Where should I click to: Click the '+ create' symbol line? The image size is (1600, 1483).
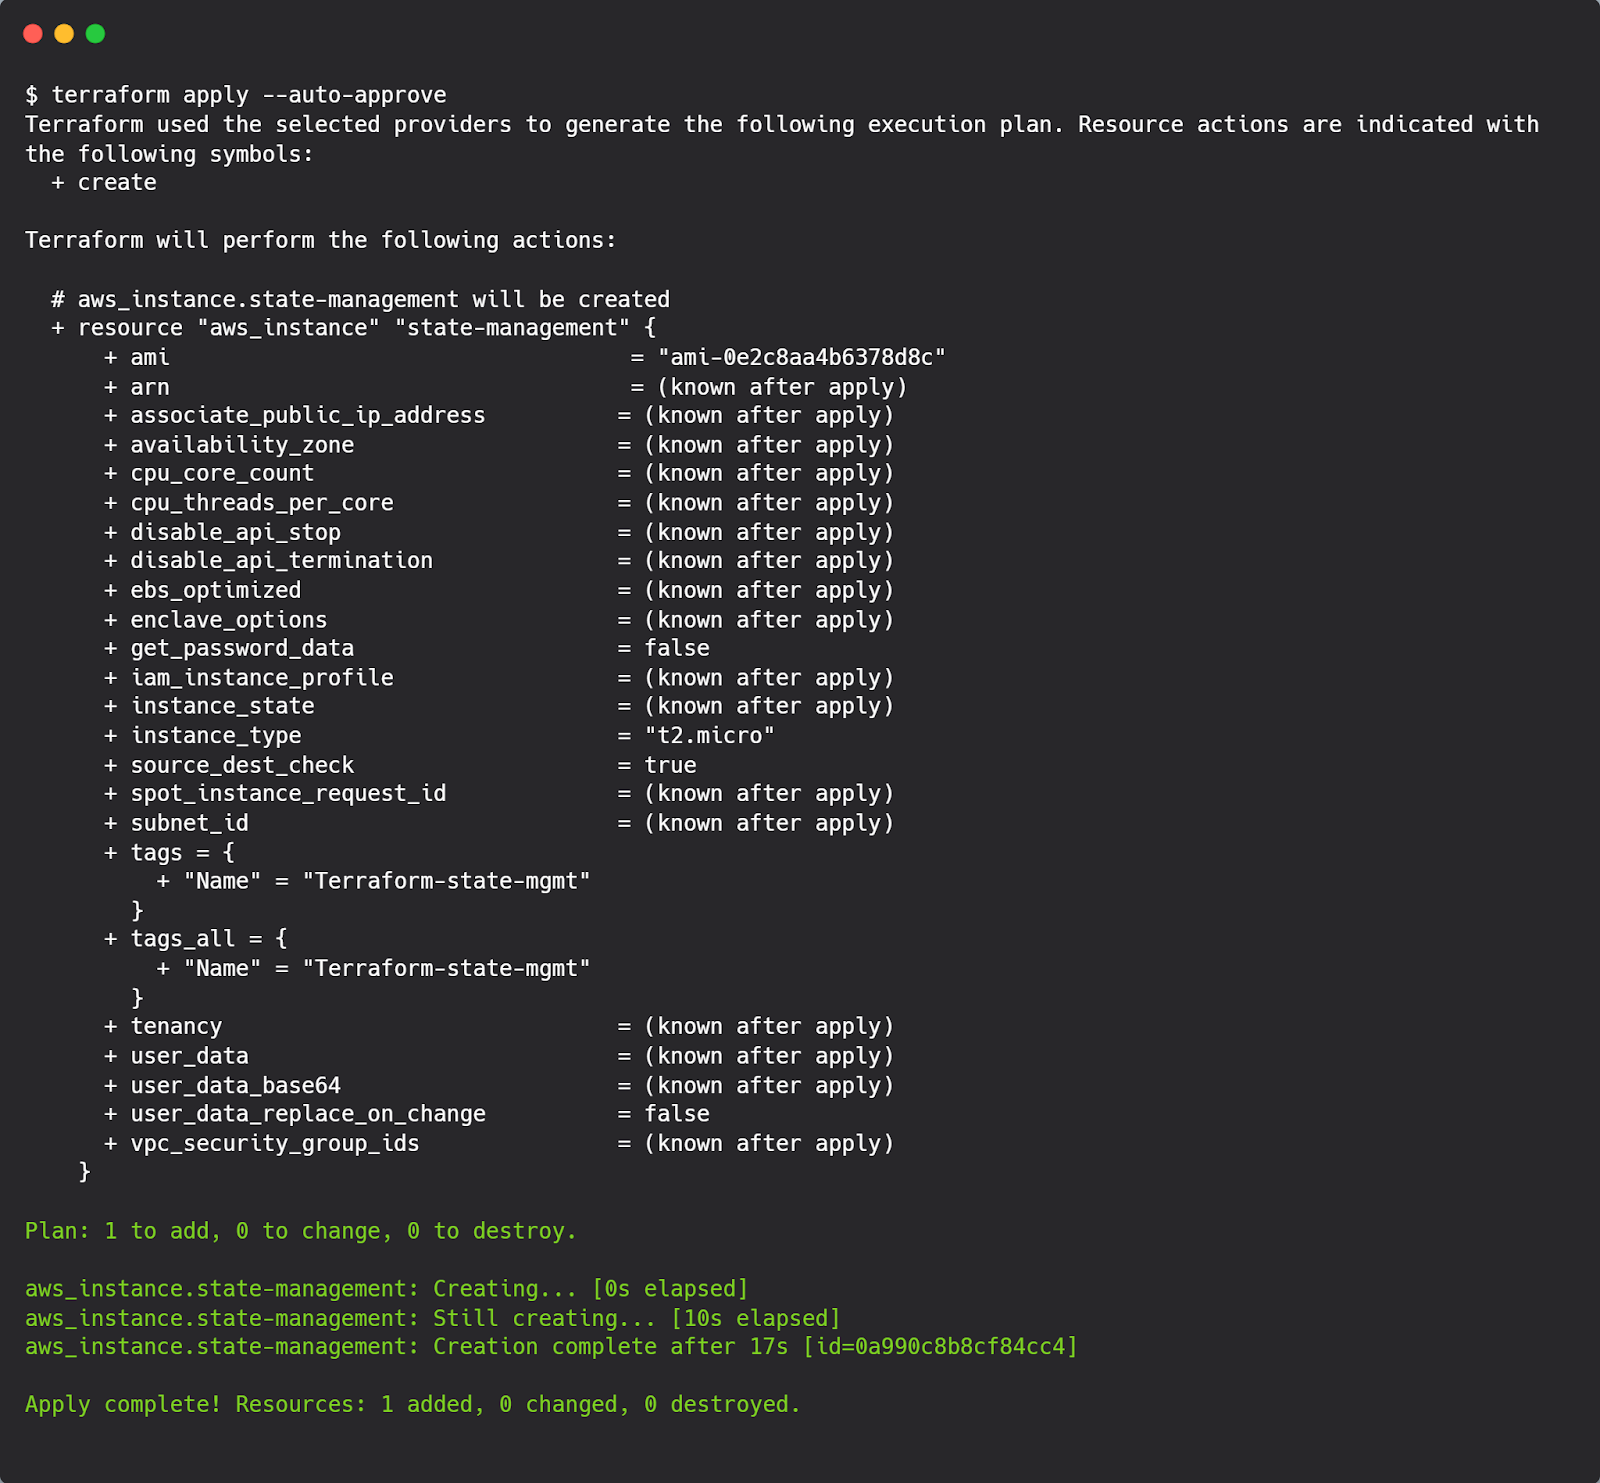(104, 183)
